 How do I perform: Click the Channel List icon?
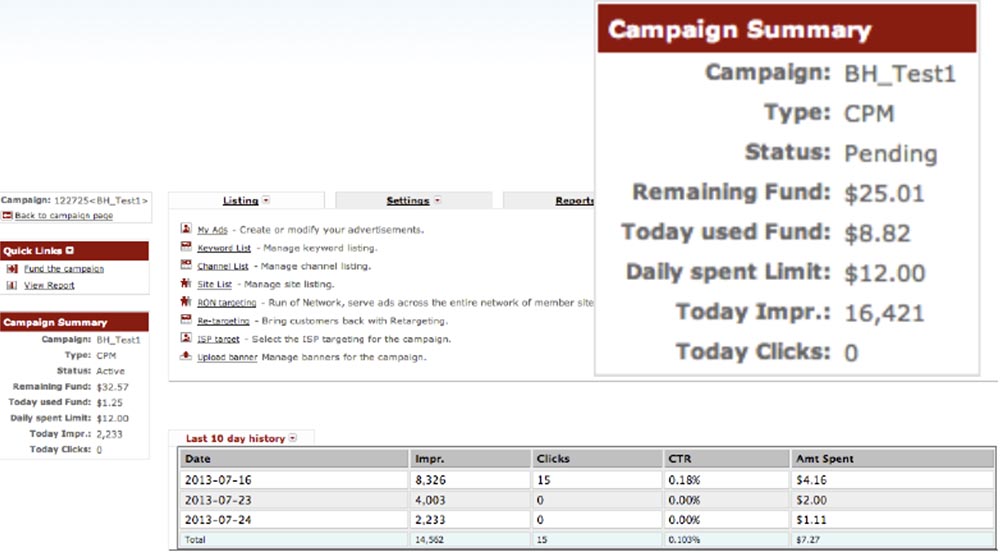point(186,265)
